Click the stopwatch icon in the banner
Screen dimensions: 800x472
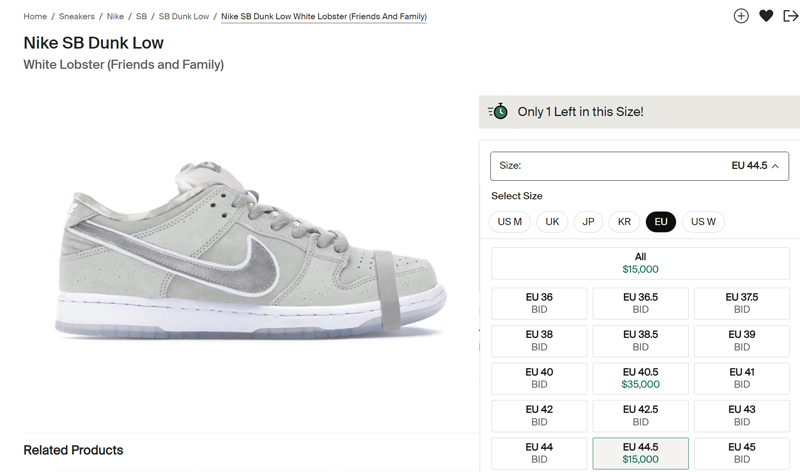click(497, 112)
